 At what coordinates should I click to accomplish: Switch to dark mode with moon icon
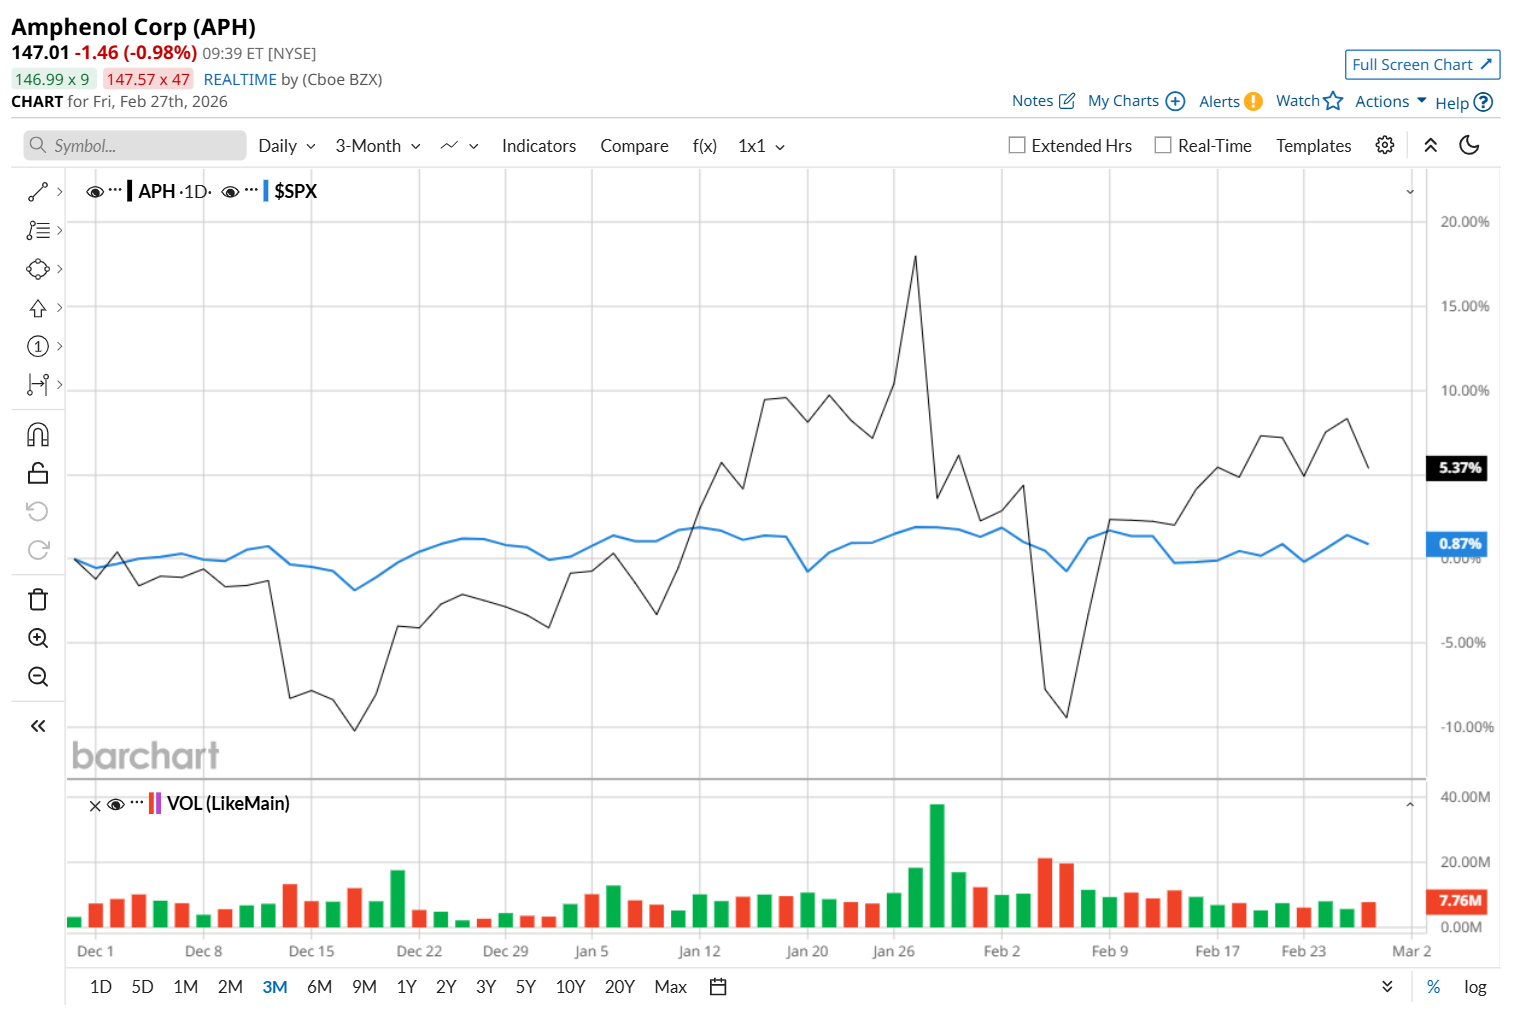(1469, 145)
